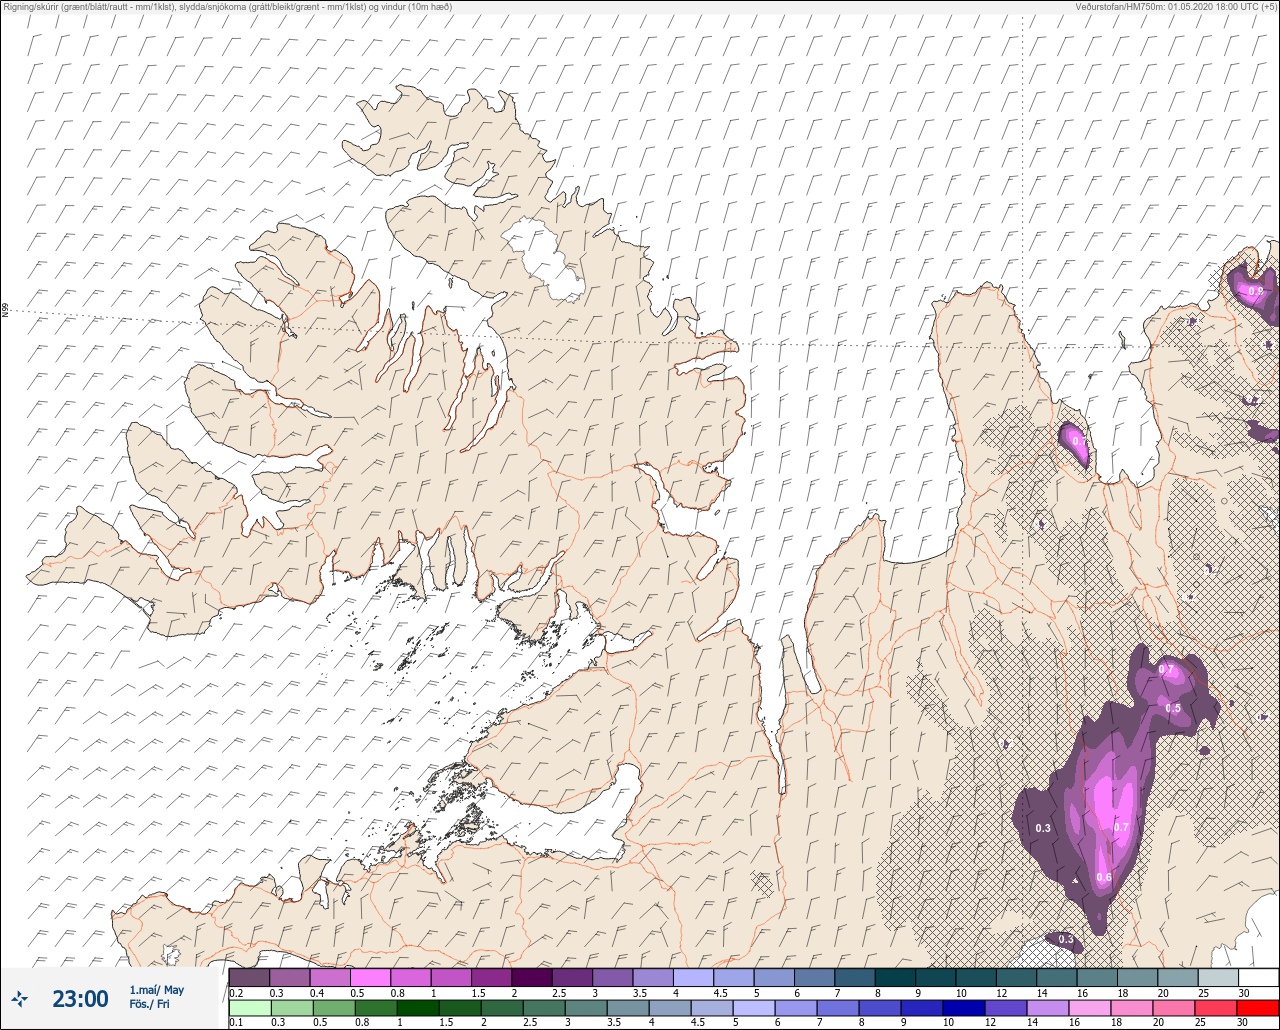Screen dimensions: 1280x1030
Task: Select the grey-teal 3 swatch in lower row
Action: [x=585, y=1008]
